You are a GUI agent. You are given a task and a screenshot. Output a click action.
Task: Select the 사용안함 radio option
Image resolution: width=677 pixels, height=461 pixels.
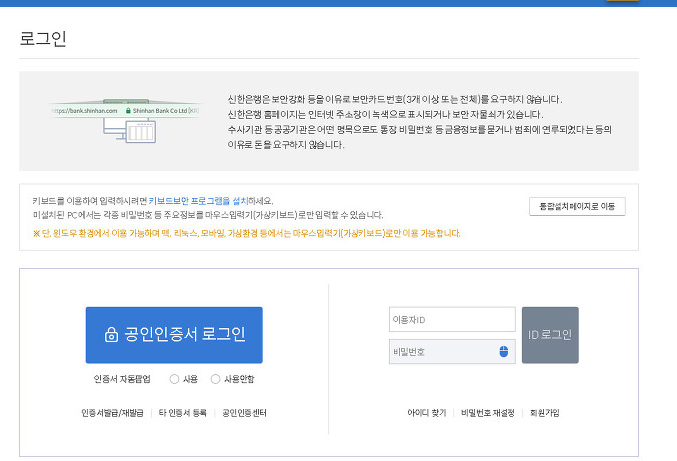click(x=215, y=379)
